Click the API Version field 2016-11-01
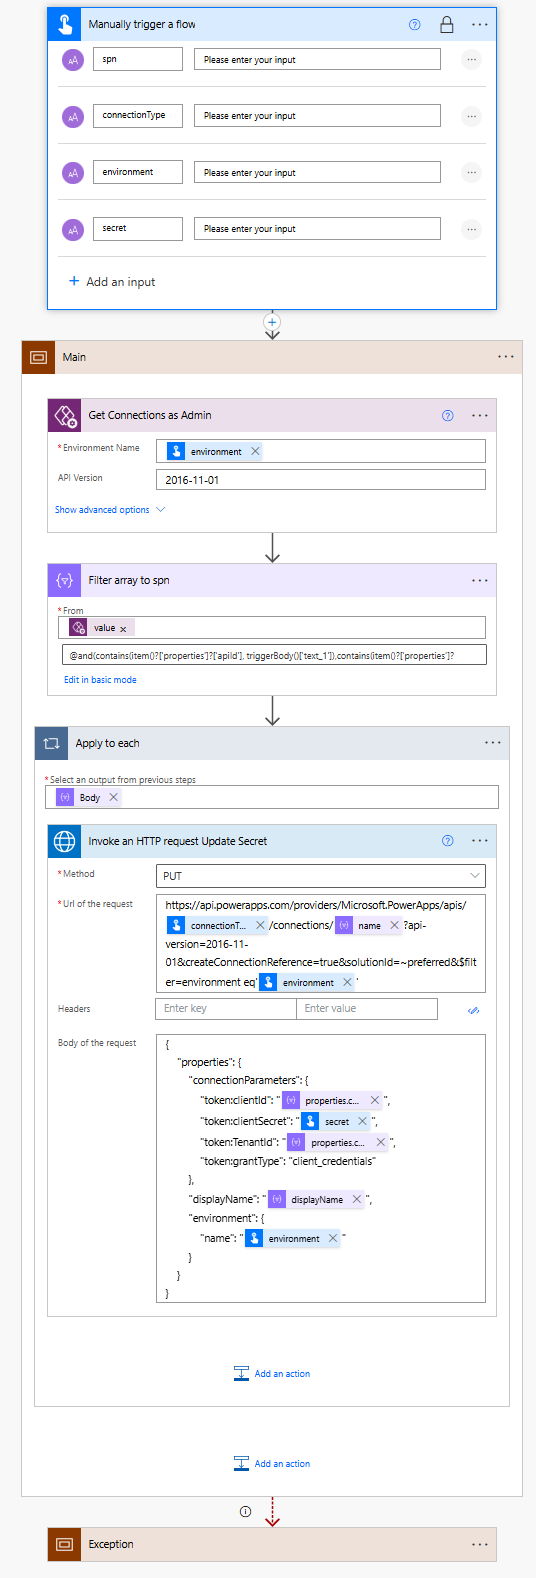 [320, 480]
